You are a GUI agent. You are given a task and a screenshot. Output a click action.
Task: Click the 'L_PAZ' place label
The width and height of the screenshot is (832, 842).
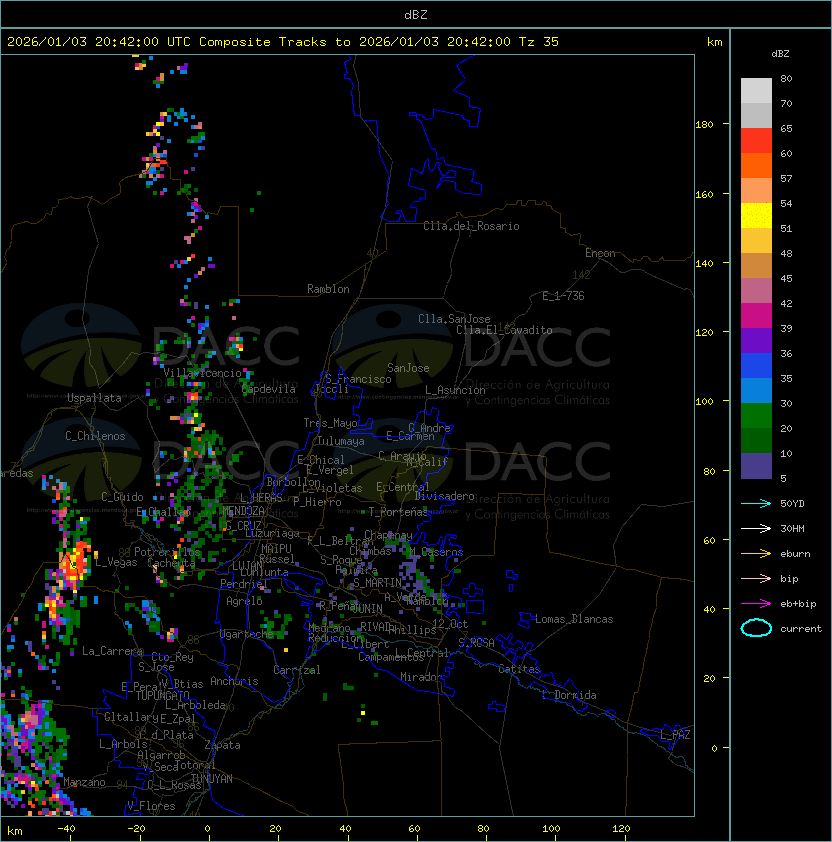675,735
